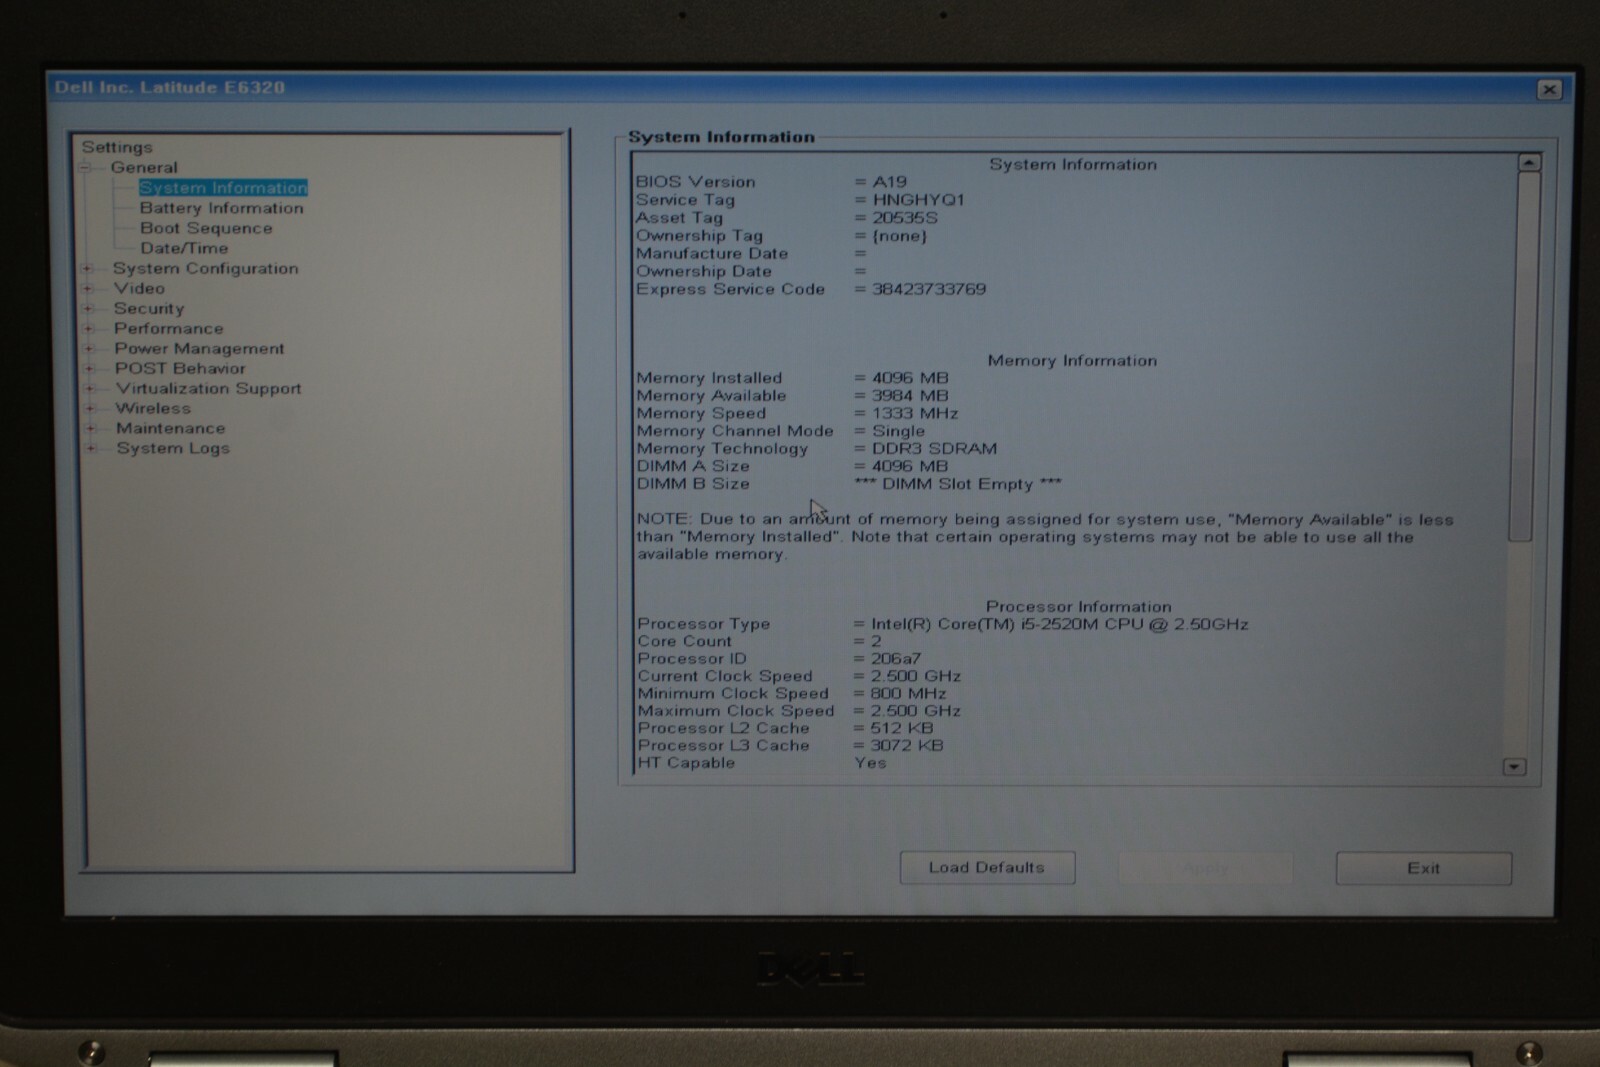Select System Logs in the tree
This screenshot has height=1067, width=1600.
(x=173, y=448)
